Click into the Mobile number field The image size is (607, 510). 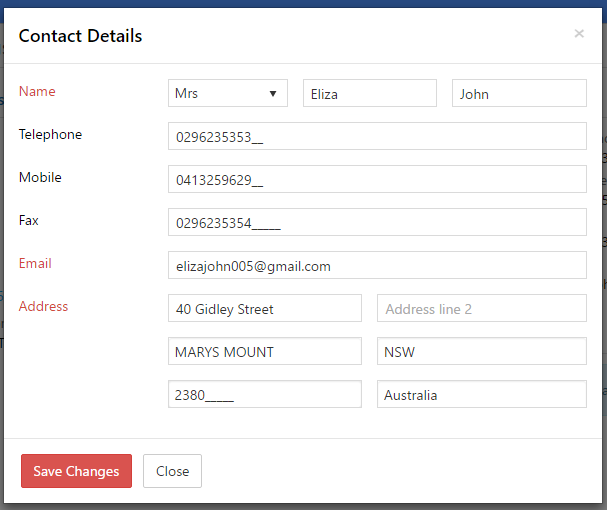(x=377, y=179)
